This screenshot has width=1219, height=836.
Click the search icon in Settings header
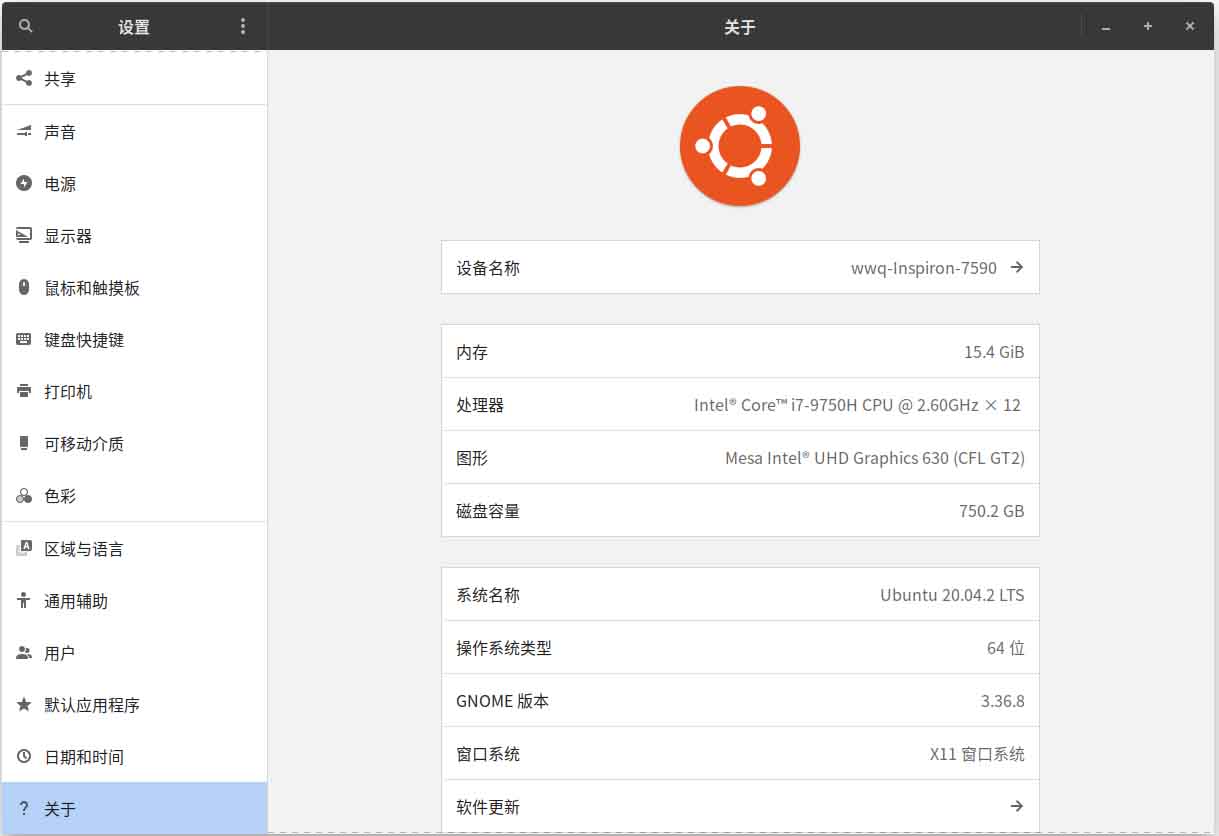(x=26, y=27)
